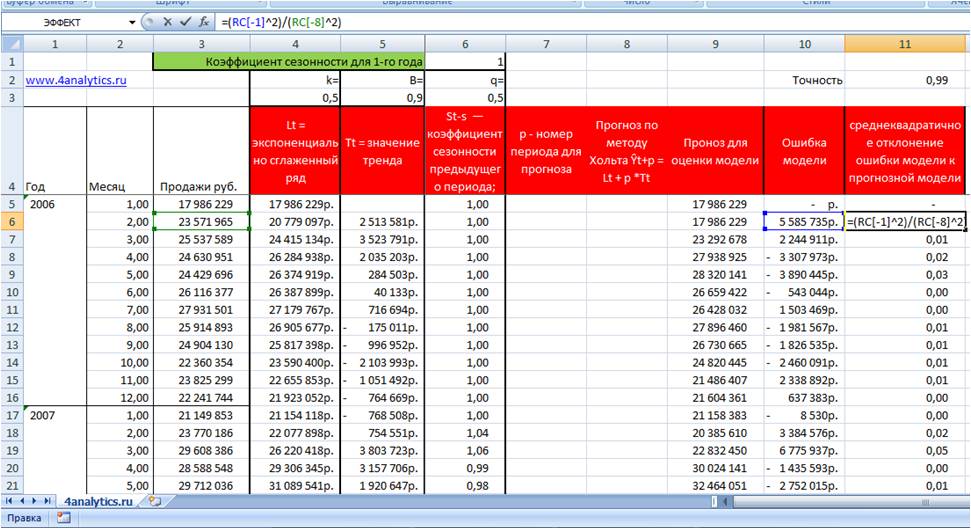This screenshot has width=971, height=529.
Task: Select column header 3
Action: pos(202,44)
